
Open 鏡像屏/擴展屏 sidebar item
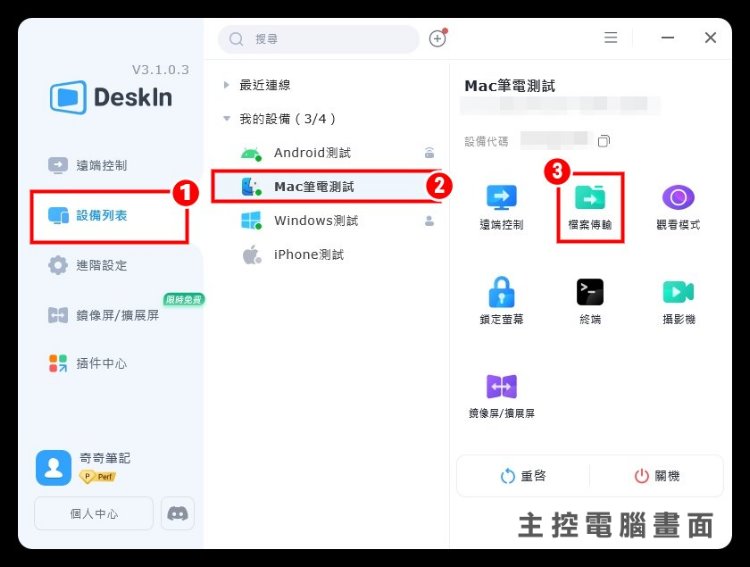pyautogui.click(x=103, y=315)
